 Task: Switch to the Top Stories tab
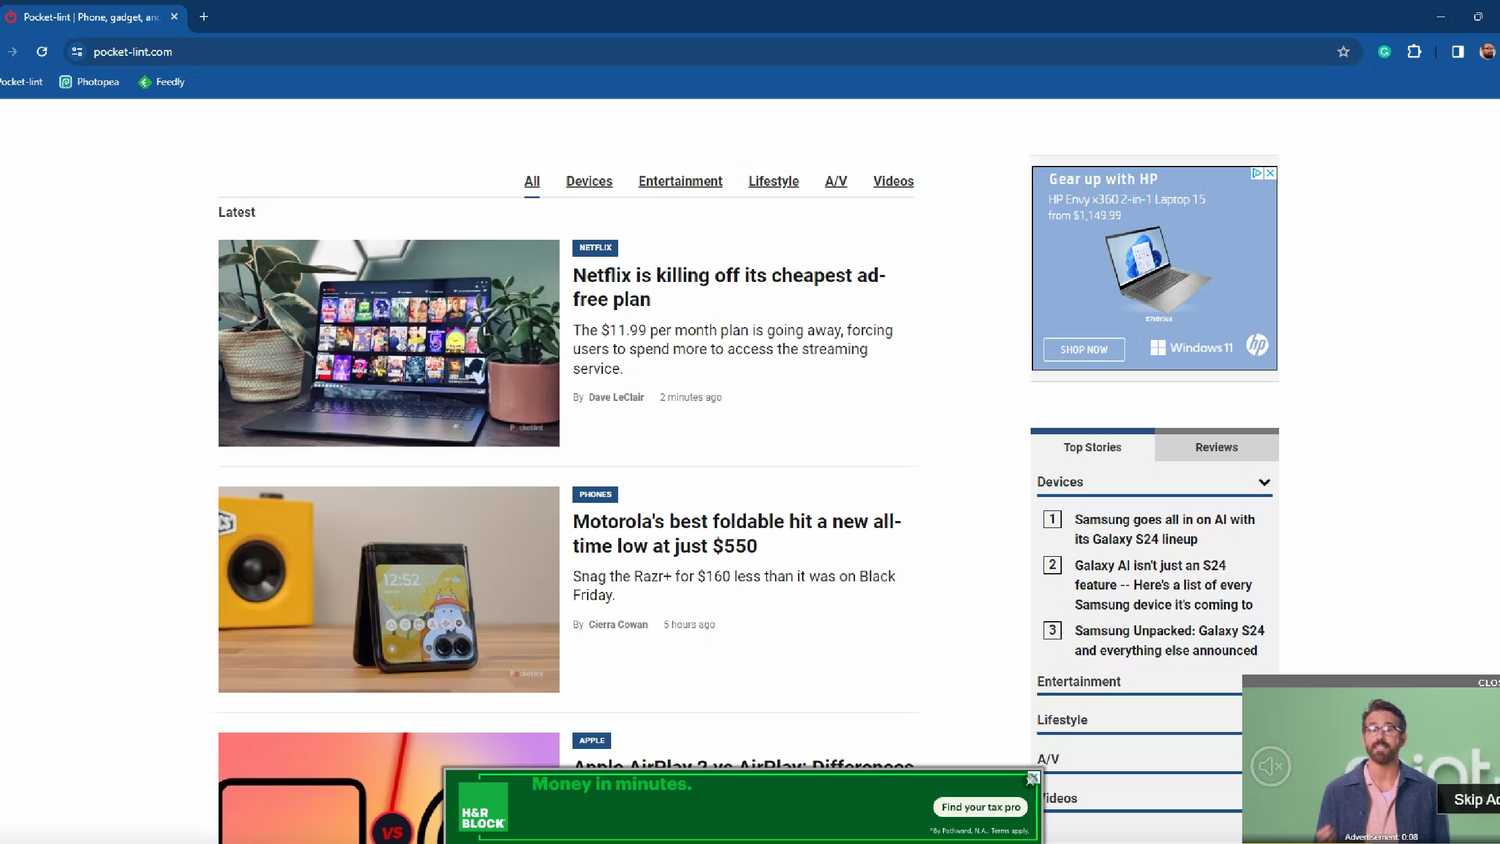[x=1092, y=447]
